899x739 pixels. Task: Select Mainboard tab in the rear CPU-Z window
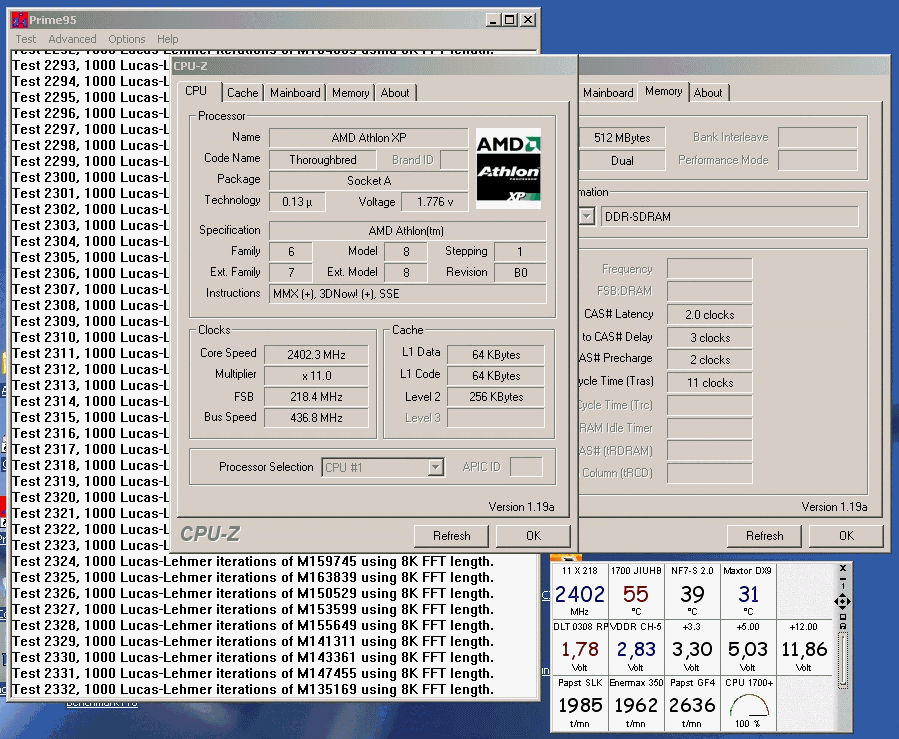(607, 93)
